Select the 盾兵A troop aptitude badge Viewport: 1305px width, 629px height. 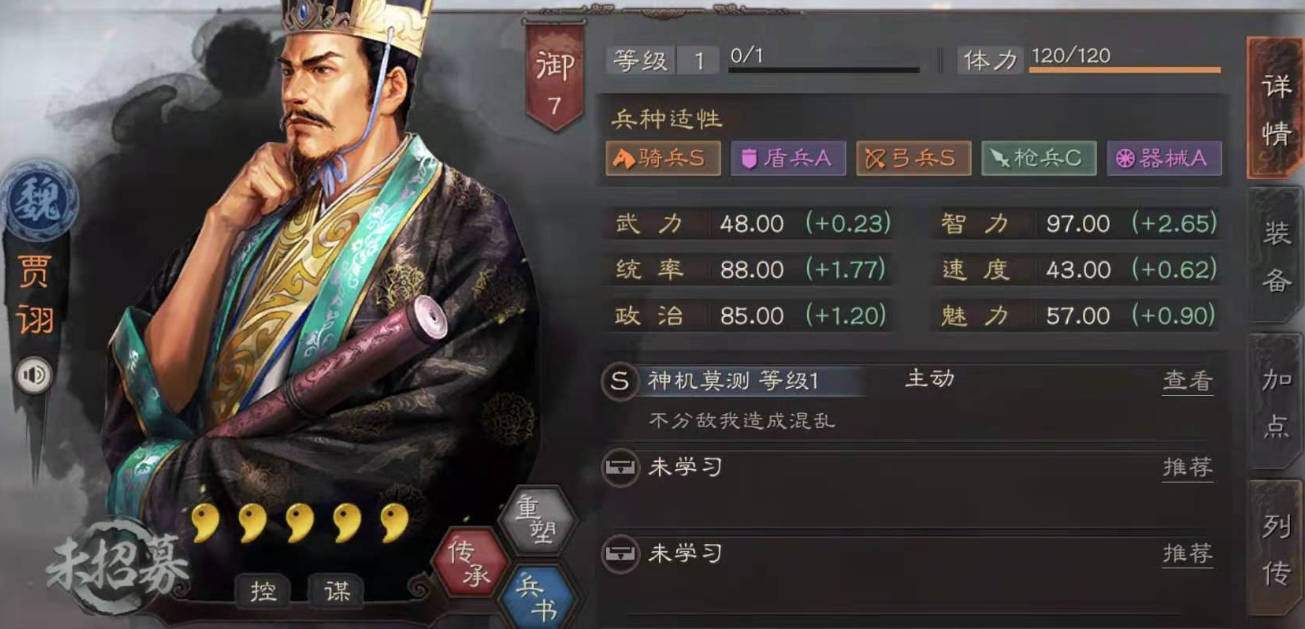click(x=788, y=159)
